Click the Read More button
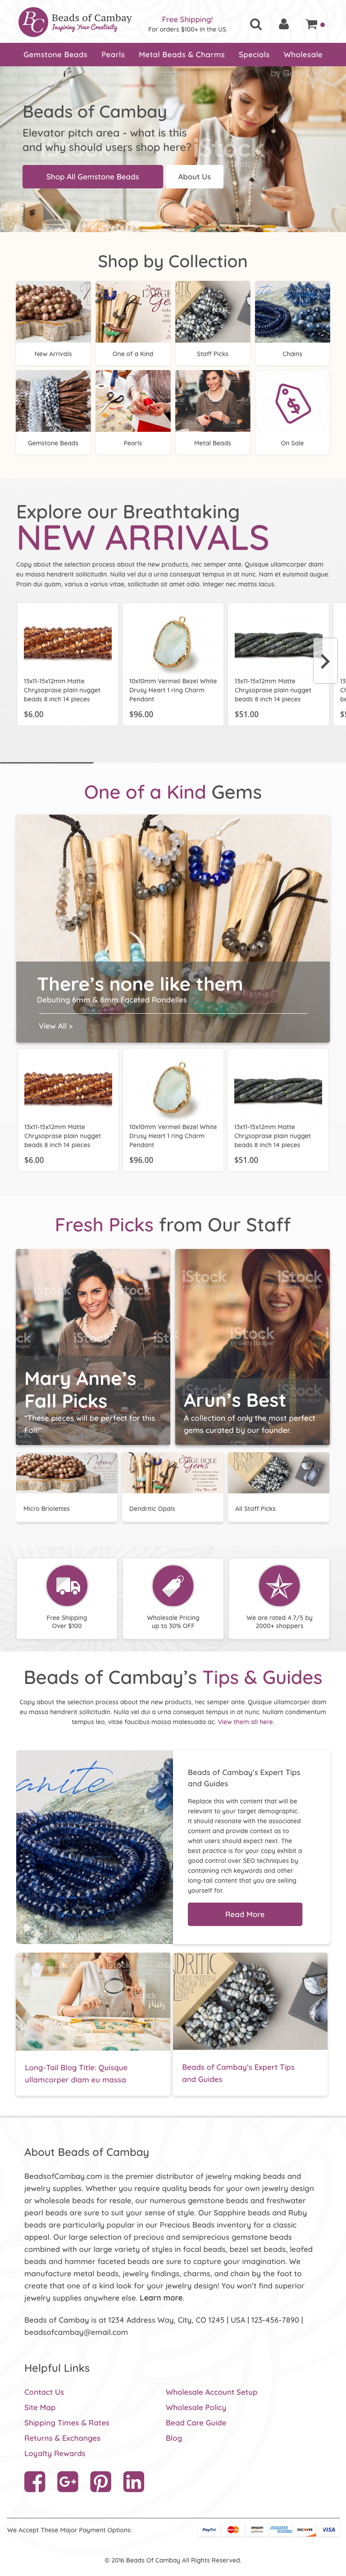Screen dimensions: 346x2576 pos(245,1914)
